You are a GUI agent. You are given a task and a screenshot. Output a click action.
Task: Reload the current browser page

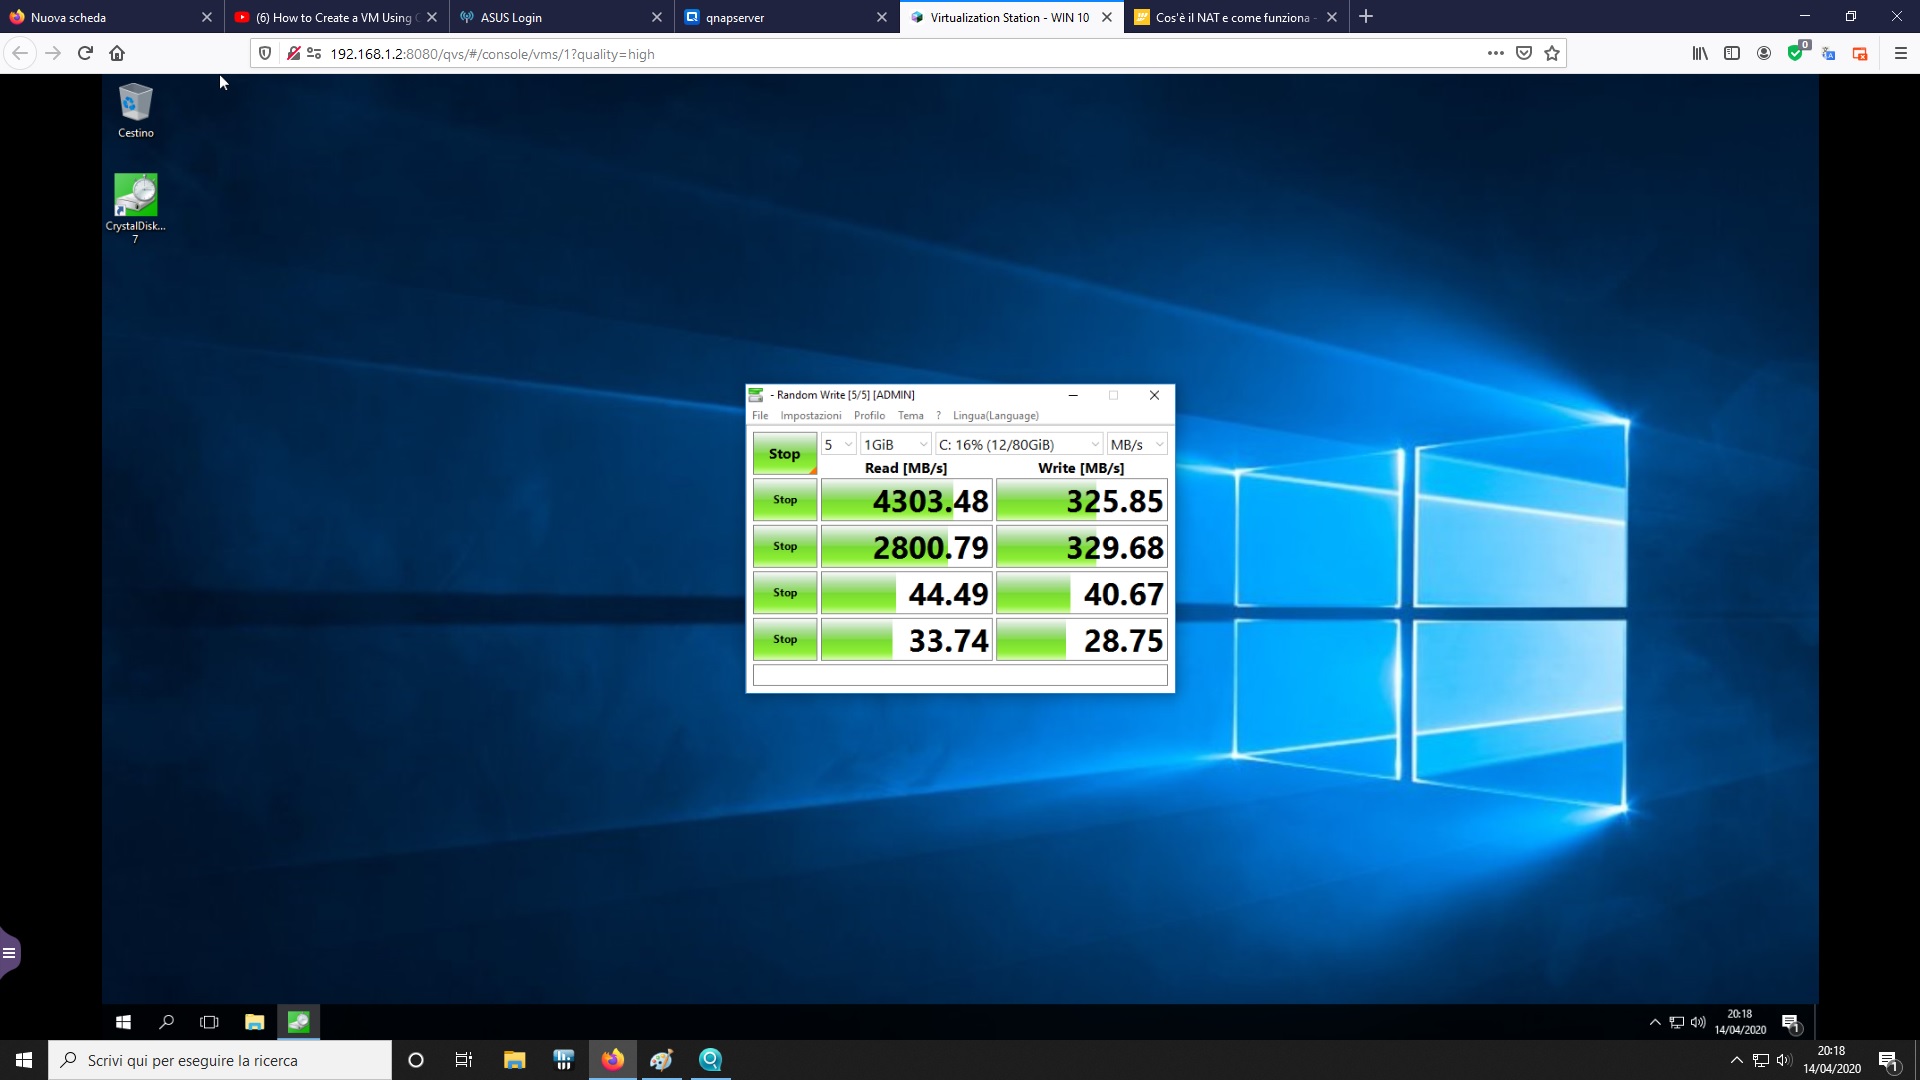(85, 54)
